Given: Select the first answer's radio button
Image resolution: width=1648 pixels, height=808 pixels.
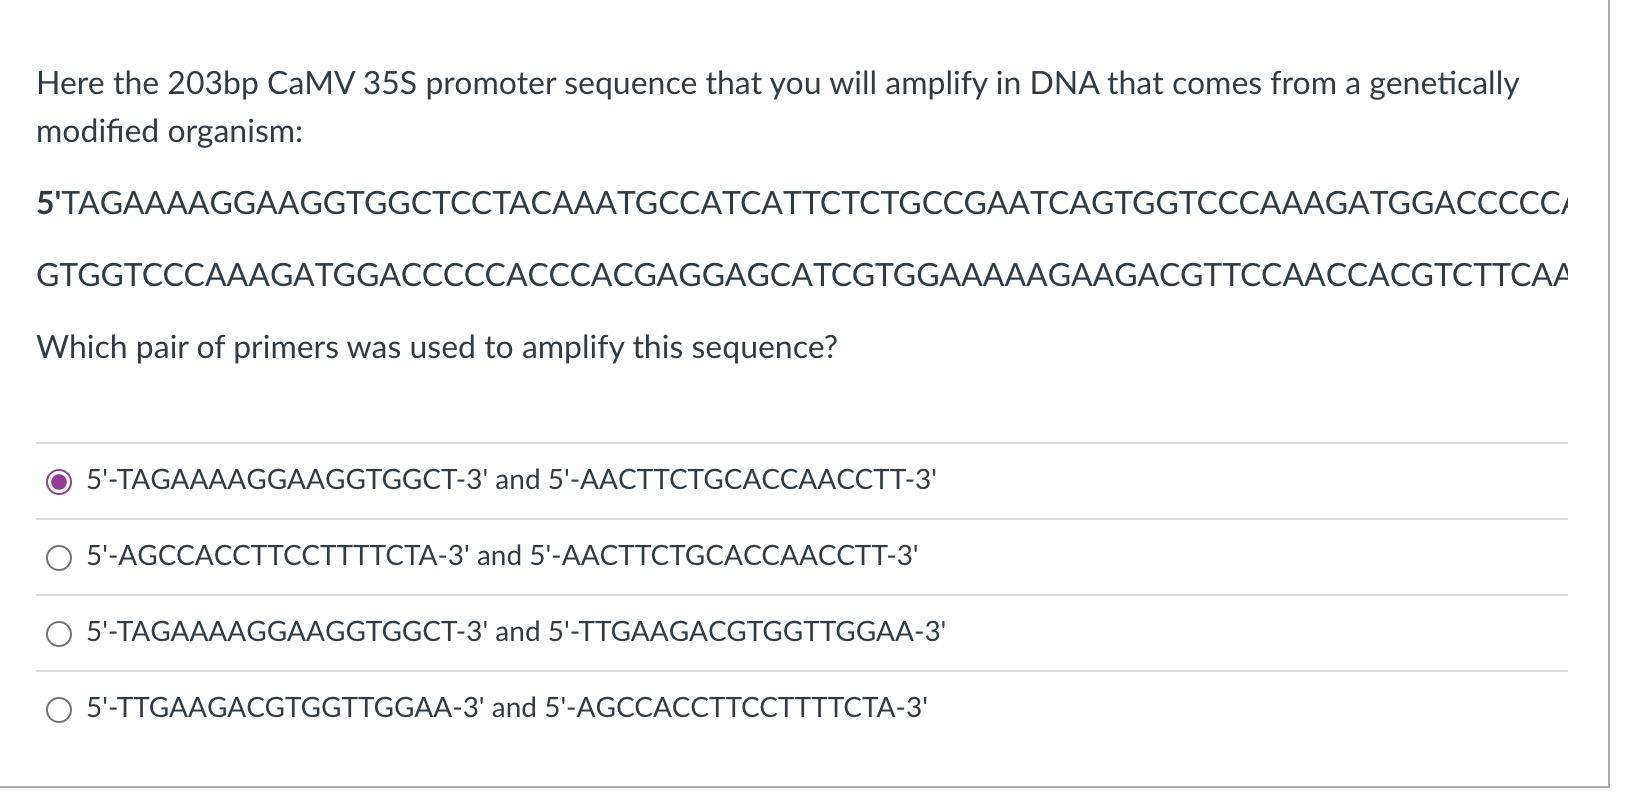Looking at the screenshot, I should (x=59, y=482).
